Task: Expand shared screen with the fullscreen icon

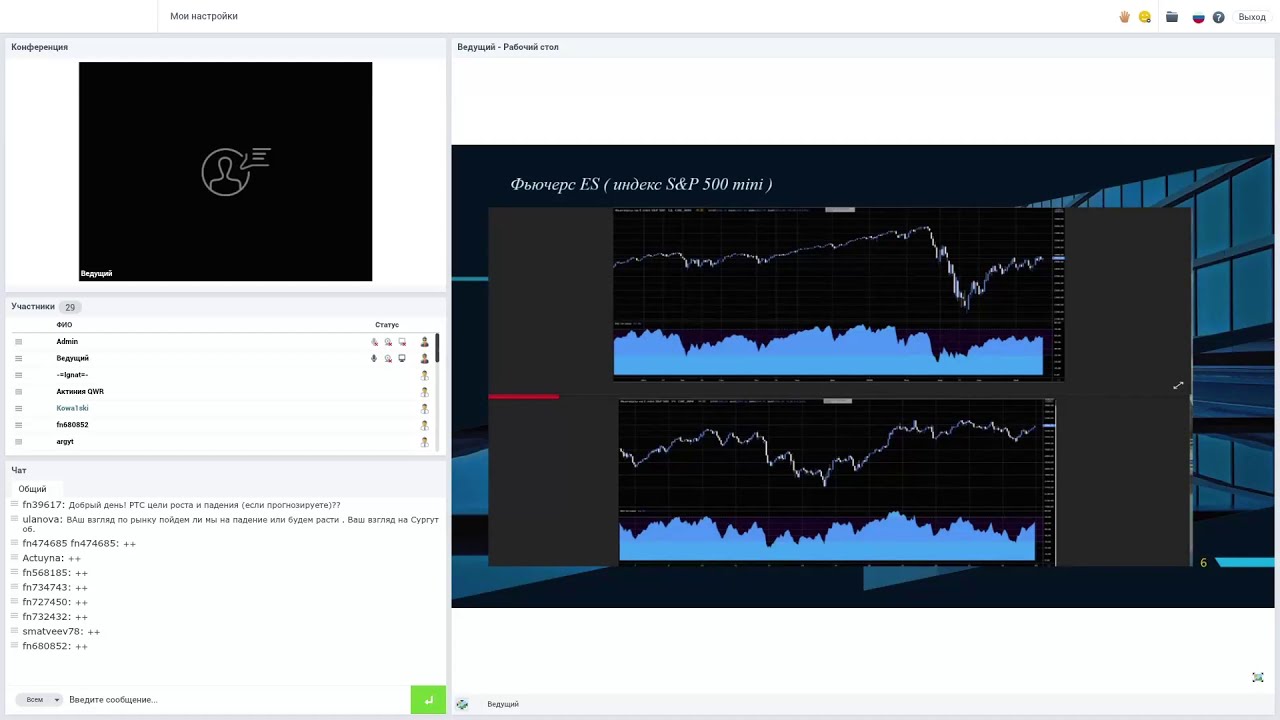Action: [1258, 678]
